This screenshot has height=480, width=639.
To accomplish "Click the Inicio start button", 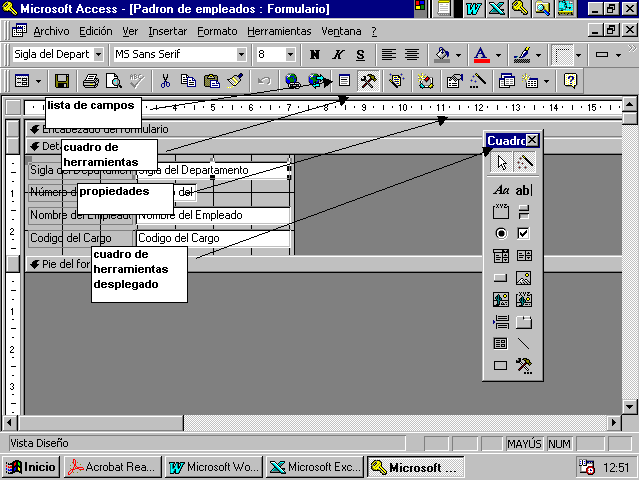I will (31, 467).
